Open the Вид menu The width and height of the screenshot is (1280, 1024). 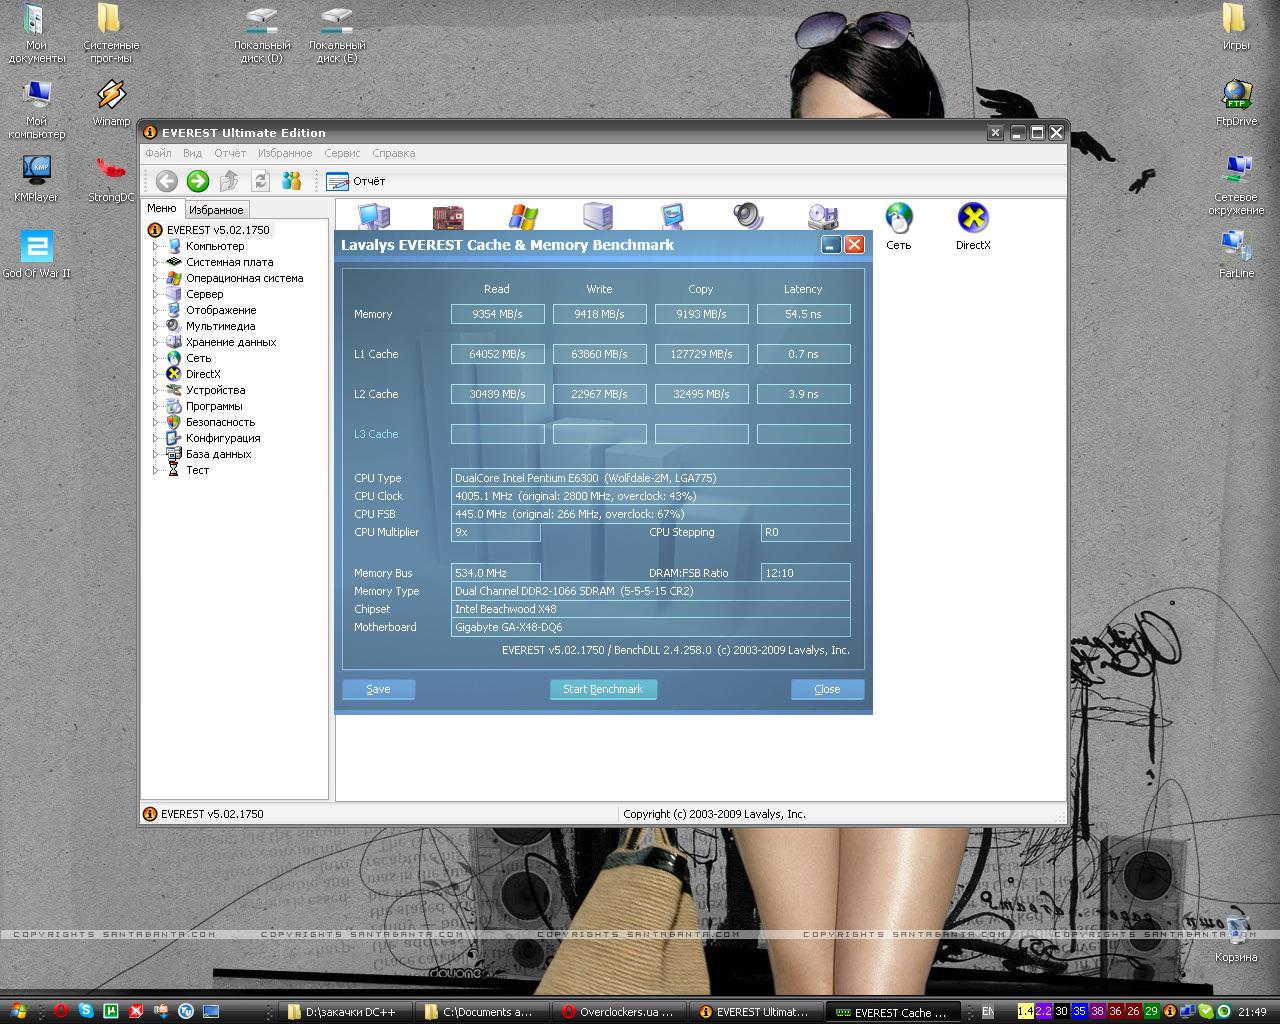pyautogui.click(x=192, y=153)
